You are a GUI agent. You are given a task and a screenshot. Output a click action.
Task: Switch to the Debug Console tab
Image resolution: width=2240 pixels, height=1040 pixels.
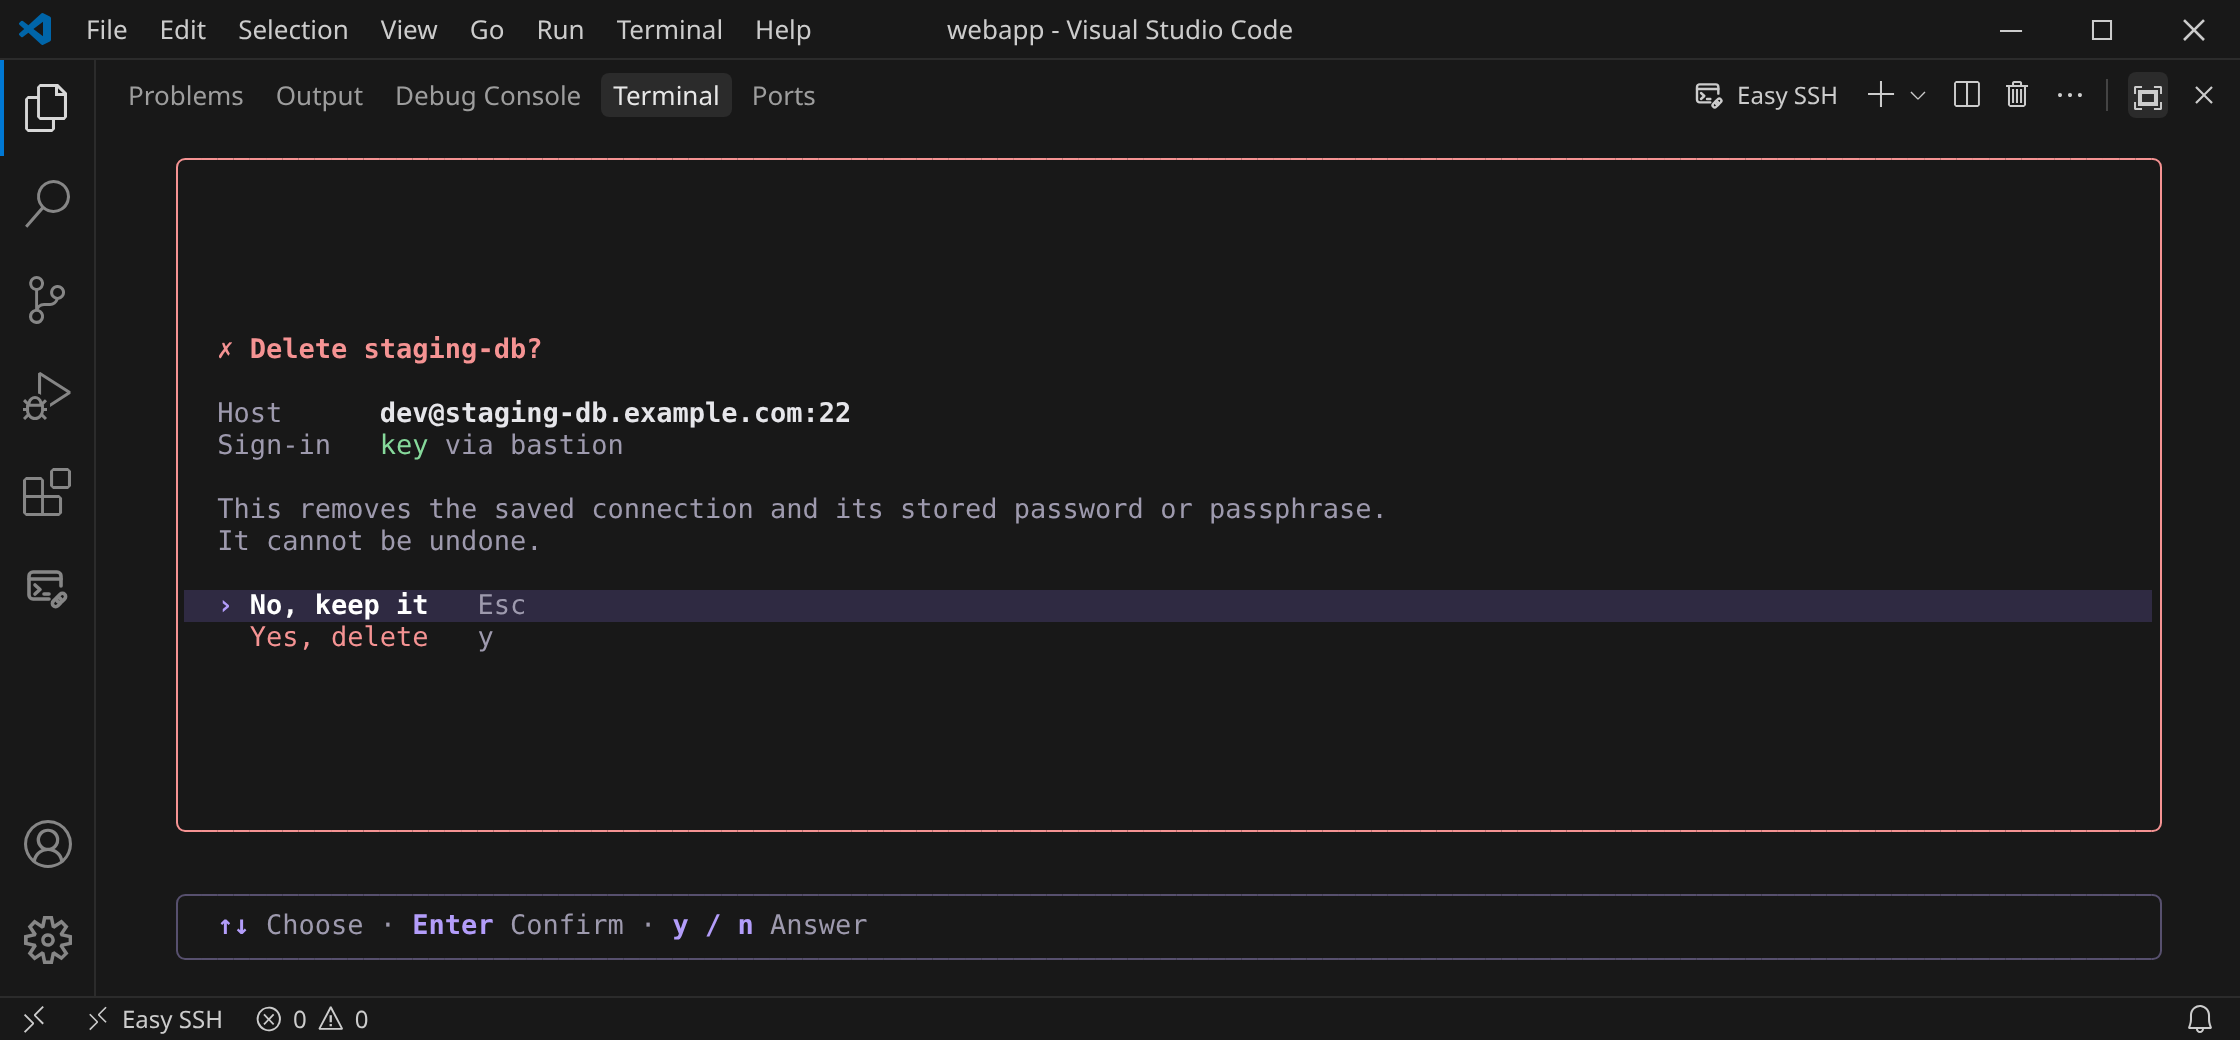[x=487, y=95]
